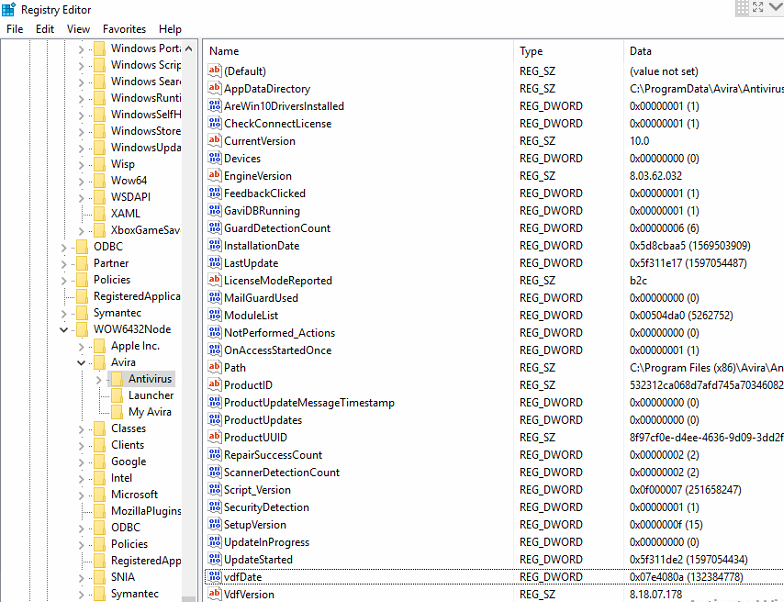Expand the Google key
Image resolution: width=784 pixels, height=602 pixels.
tap(82, 461)
